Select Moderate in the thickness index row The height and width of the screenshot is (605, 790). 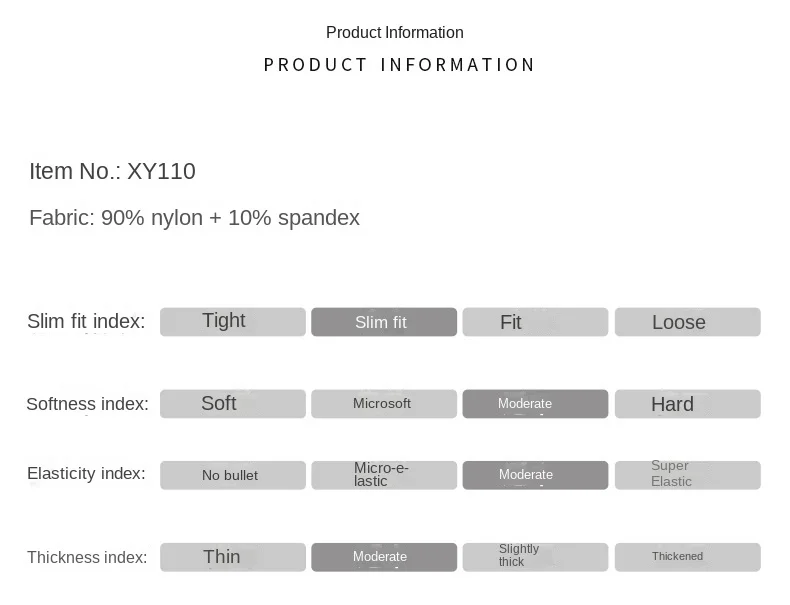384,557
